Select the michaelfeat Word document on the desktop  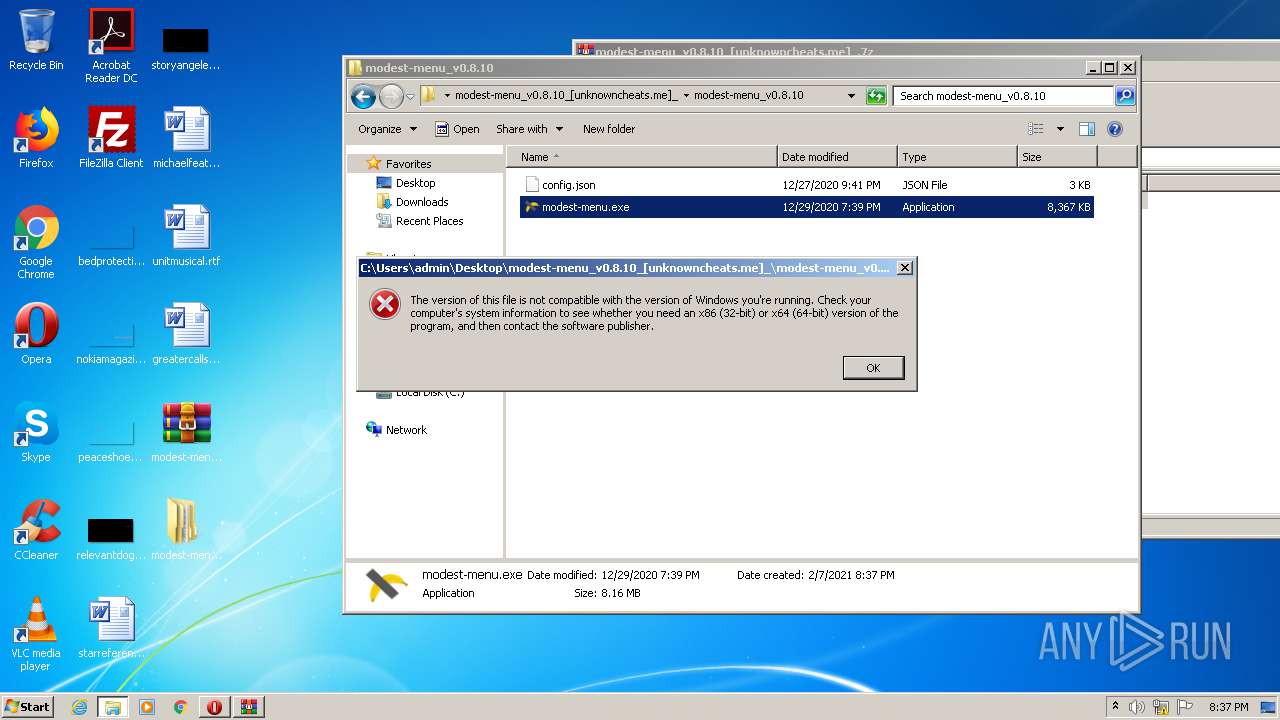click(186, 138)
